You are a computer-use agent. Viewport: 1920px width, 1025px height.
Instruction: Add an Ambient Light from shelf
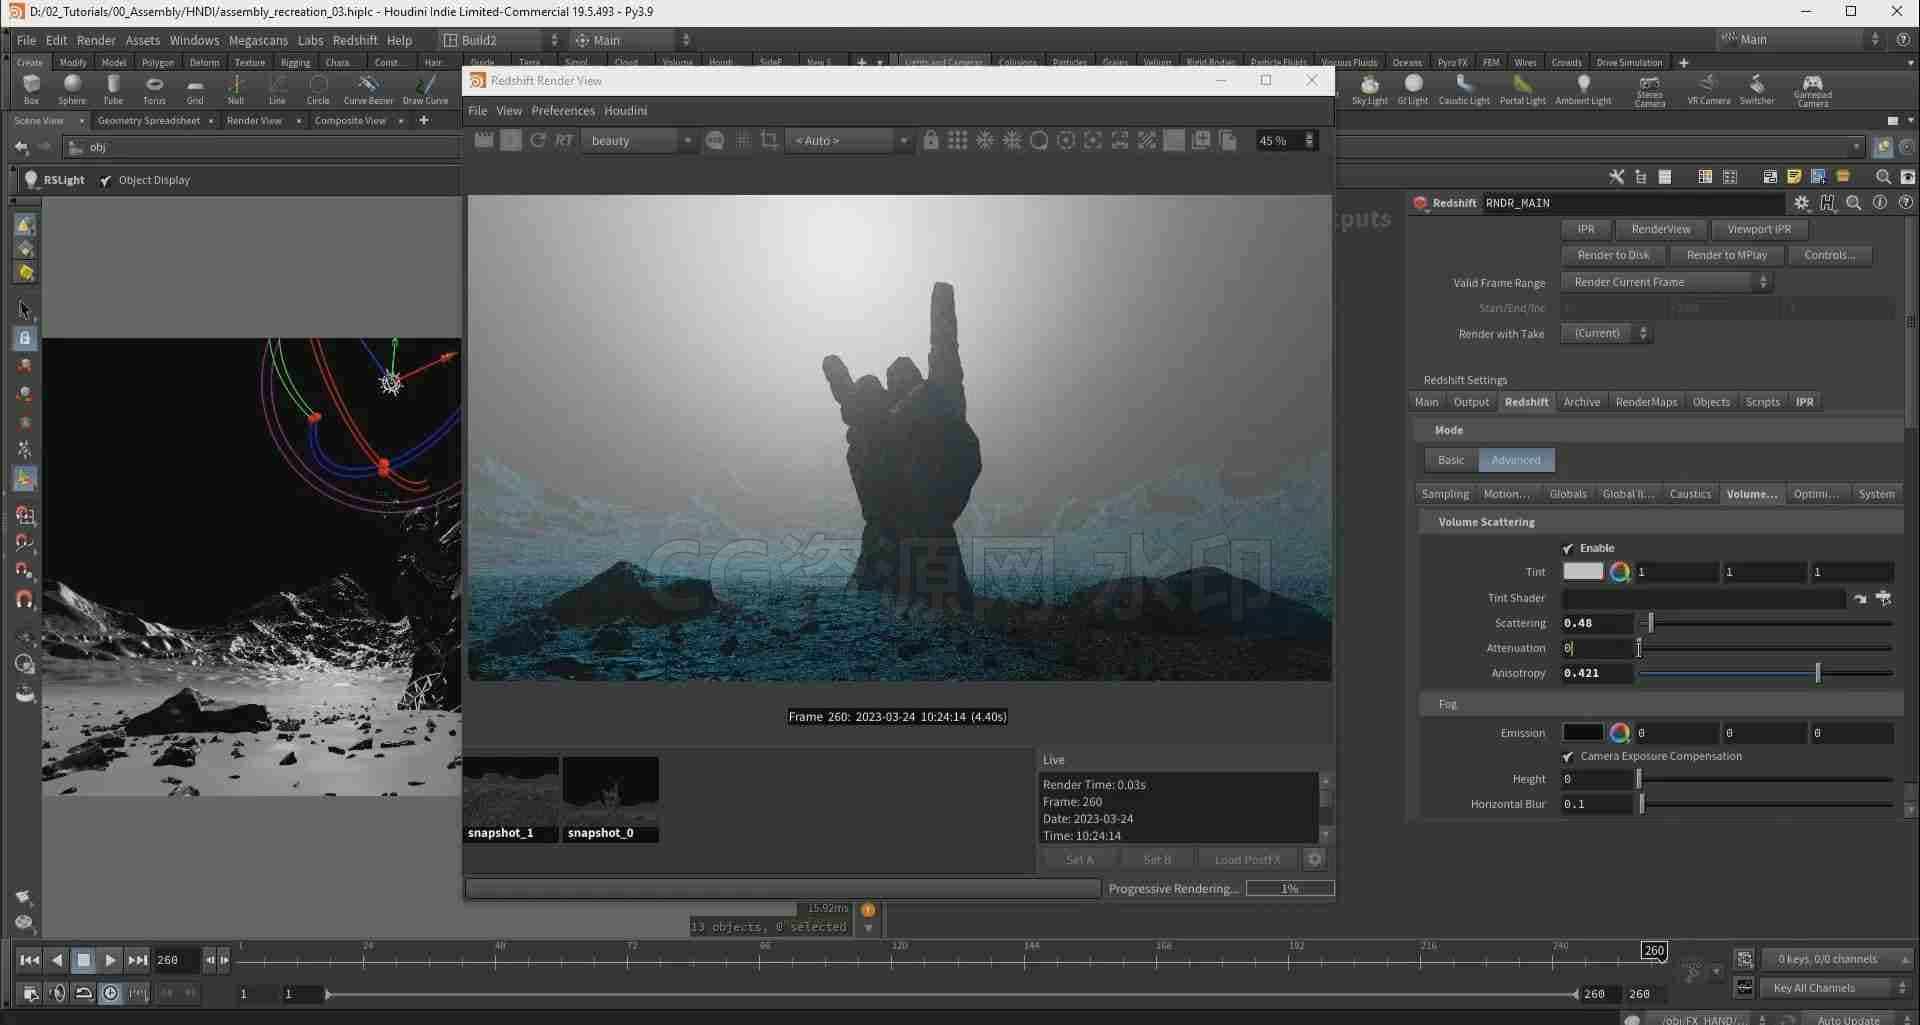pyautogui.click(x=1583, y=89)
